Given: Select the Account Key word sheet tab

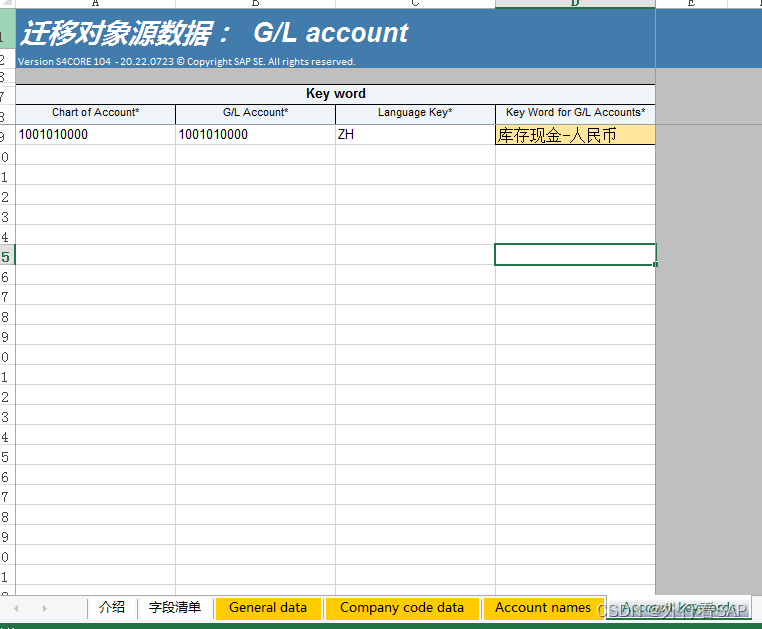Looking at the screenshot, I should tap(678, 608).
